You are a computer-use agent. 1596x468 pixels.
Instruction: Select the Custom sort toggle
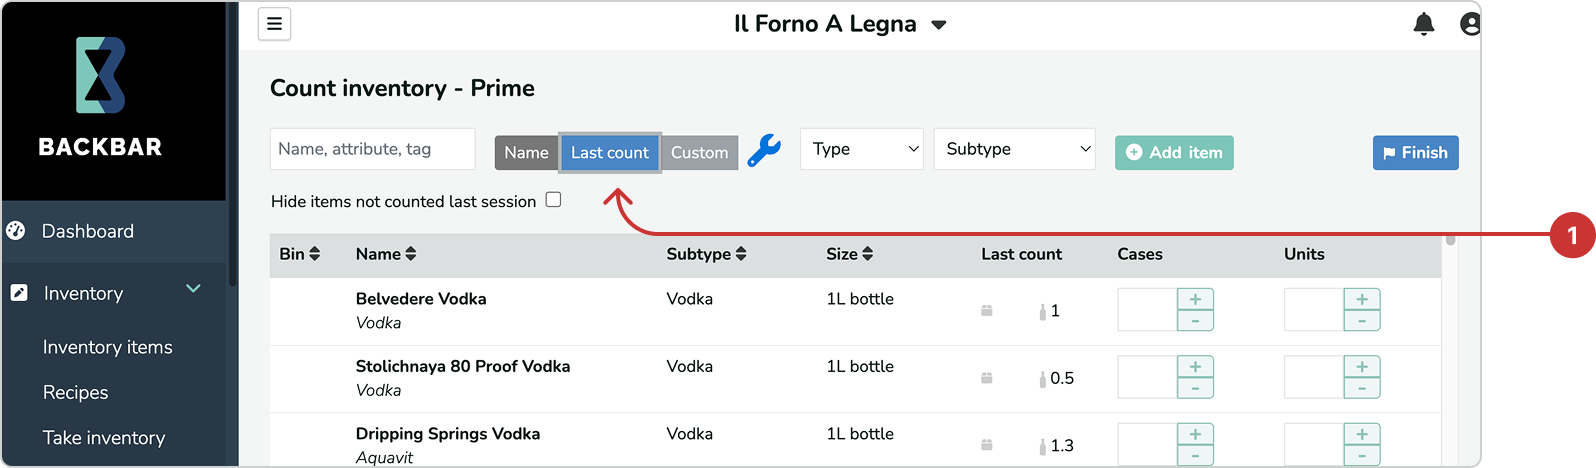point(699,153)
